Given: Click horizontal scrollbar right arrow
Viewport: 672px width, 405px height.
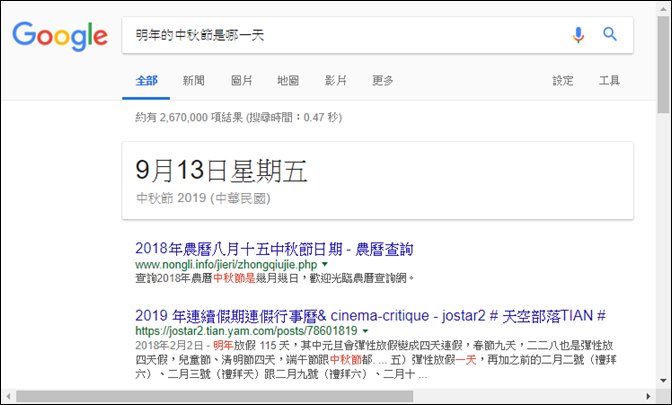Looking at the screenshot, I should [649, 396].
